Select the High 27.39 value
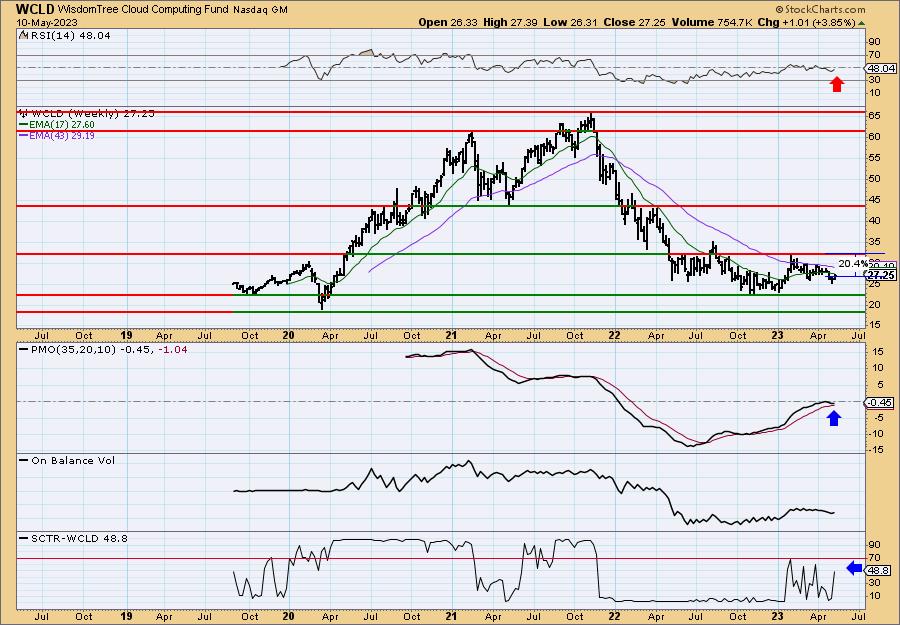Screen dimensions: 900x625 click(x=510, y=22)
